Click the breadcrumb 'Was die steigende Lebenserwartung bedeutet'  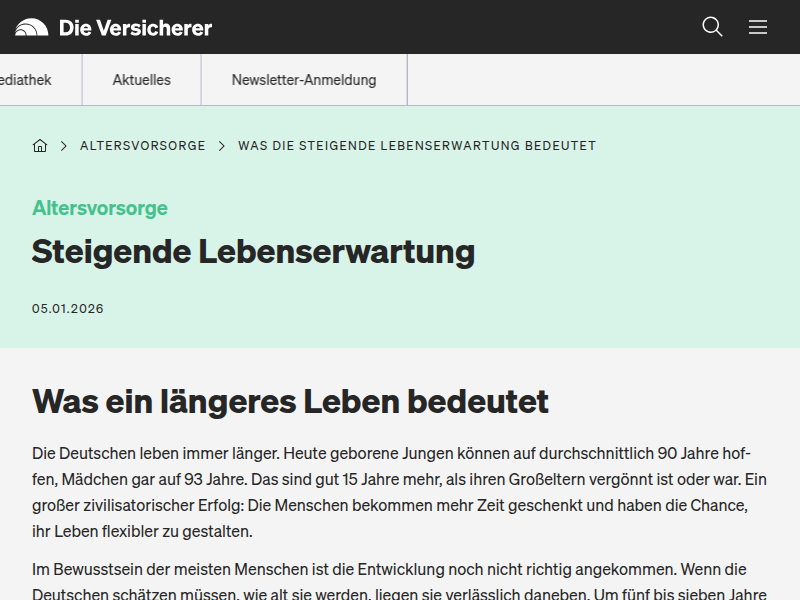tap(416, 145)
